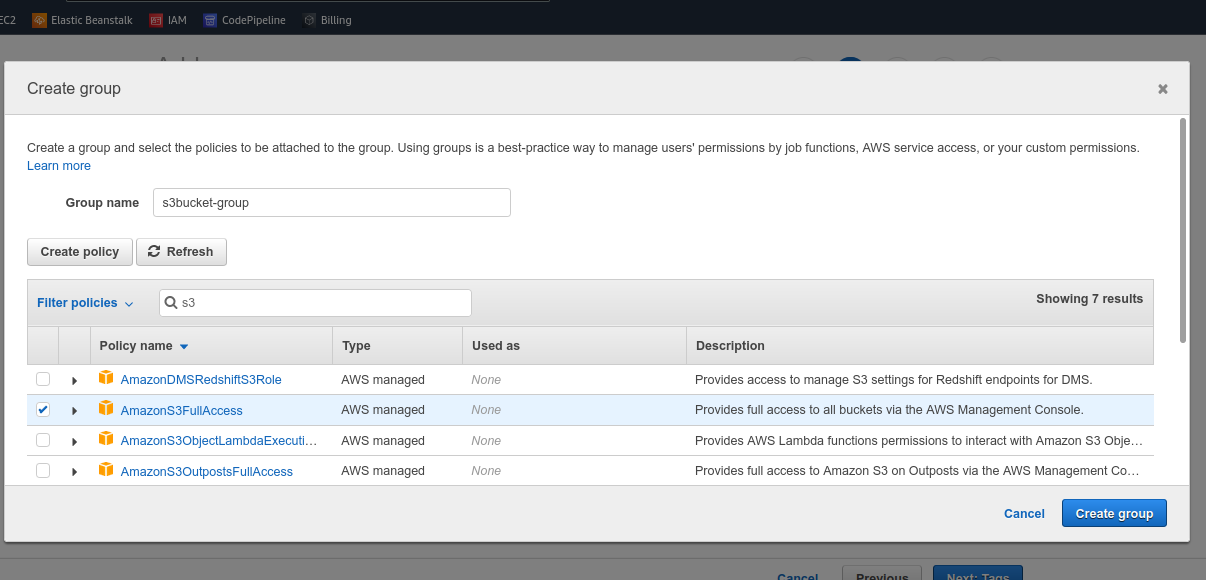Screen dimensions: 1206x580
Task: Click AmazonS3FullAccess description about all buckets
Action: coord(889,410)
